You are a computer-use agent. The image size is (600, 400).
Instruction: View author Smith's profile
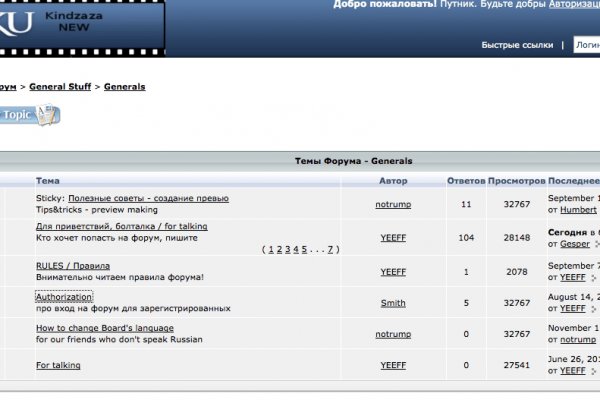(393, 303)
